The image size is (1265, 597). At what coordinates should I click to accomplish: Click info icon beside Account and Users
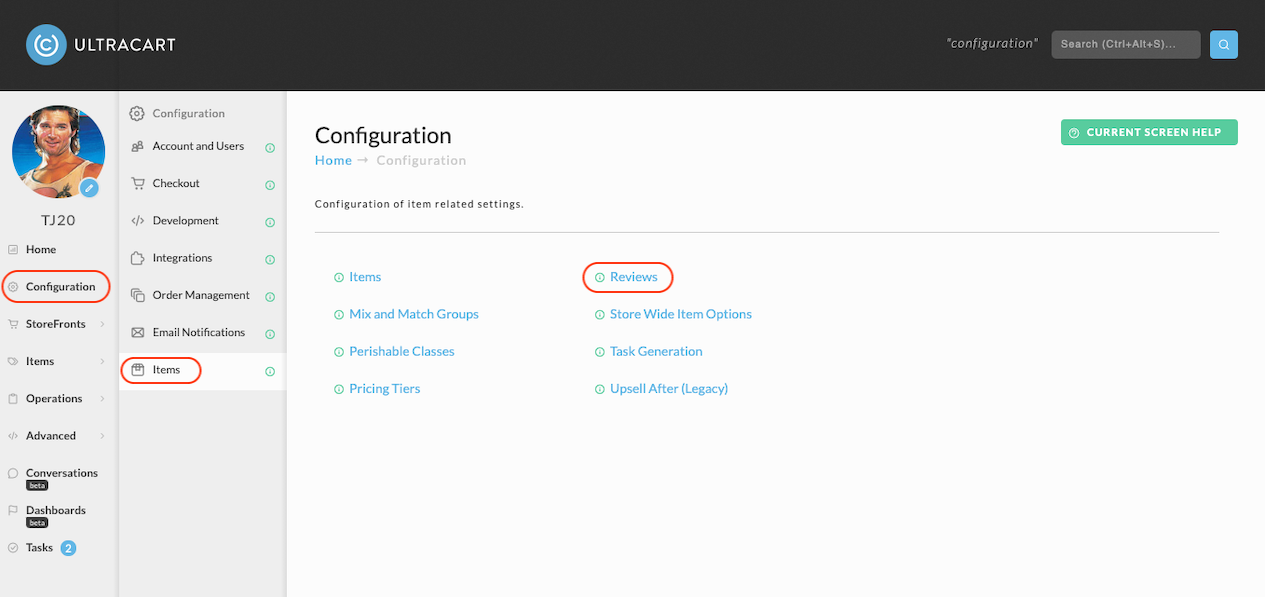(x=270, y=148)
